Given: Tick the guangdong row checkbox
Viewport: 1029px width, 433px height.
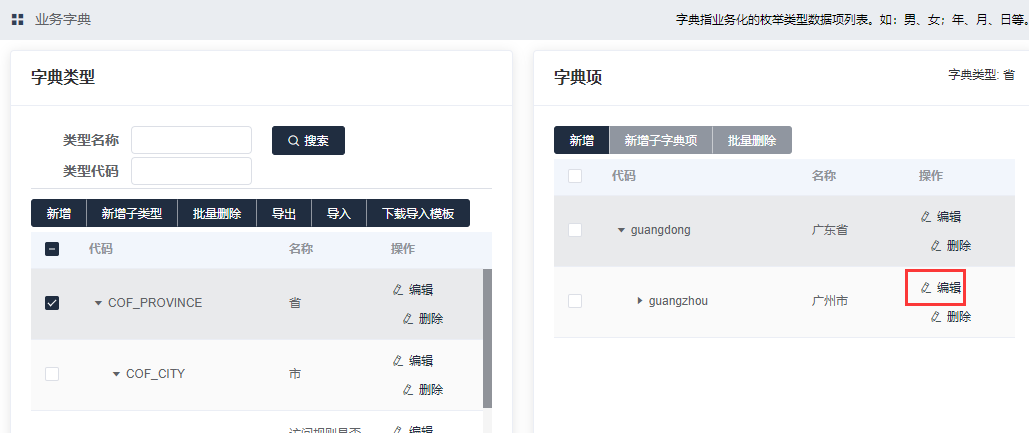Looking at the screenshot, I should point(575,230).
